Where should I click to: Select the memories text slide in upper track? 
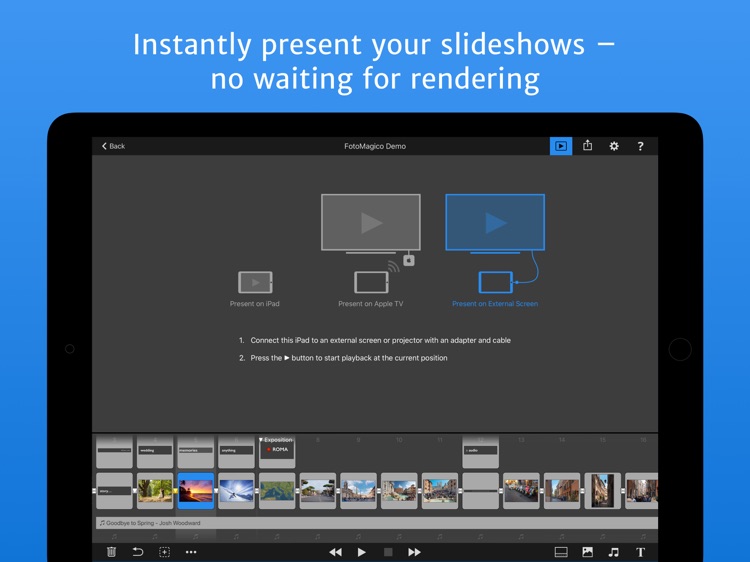196,452
